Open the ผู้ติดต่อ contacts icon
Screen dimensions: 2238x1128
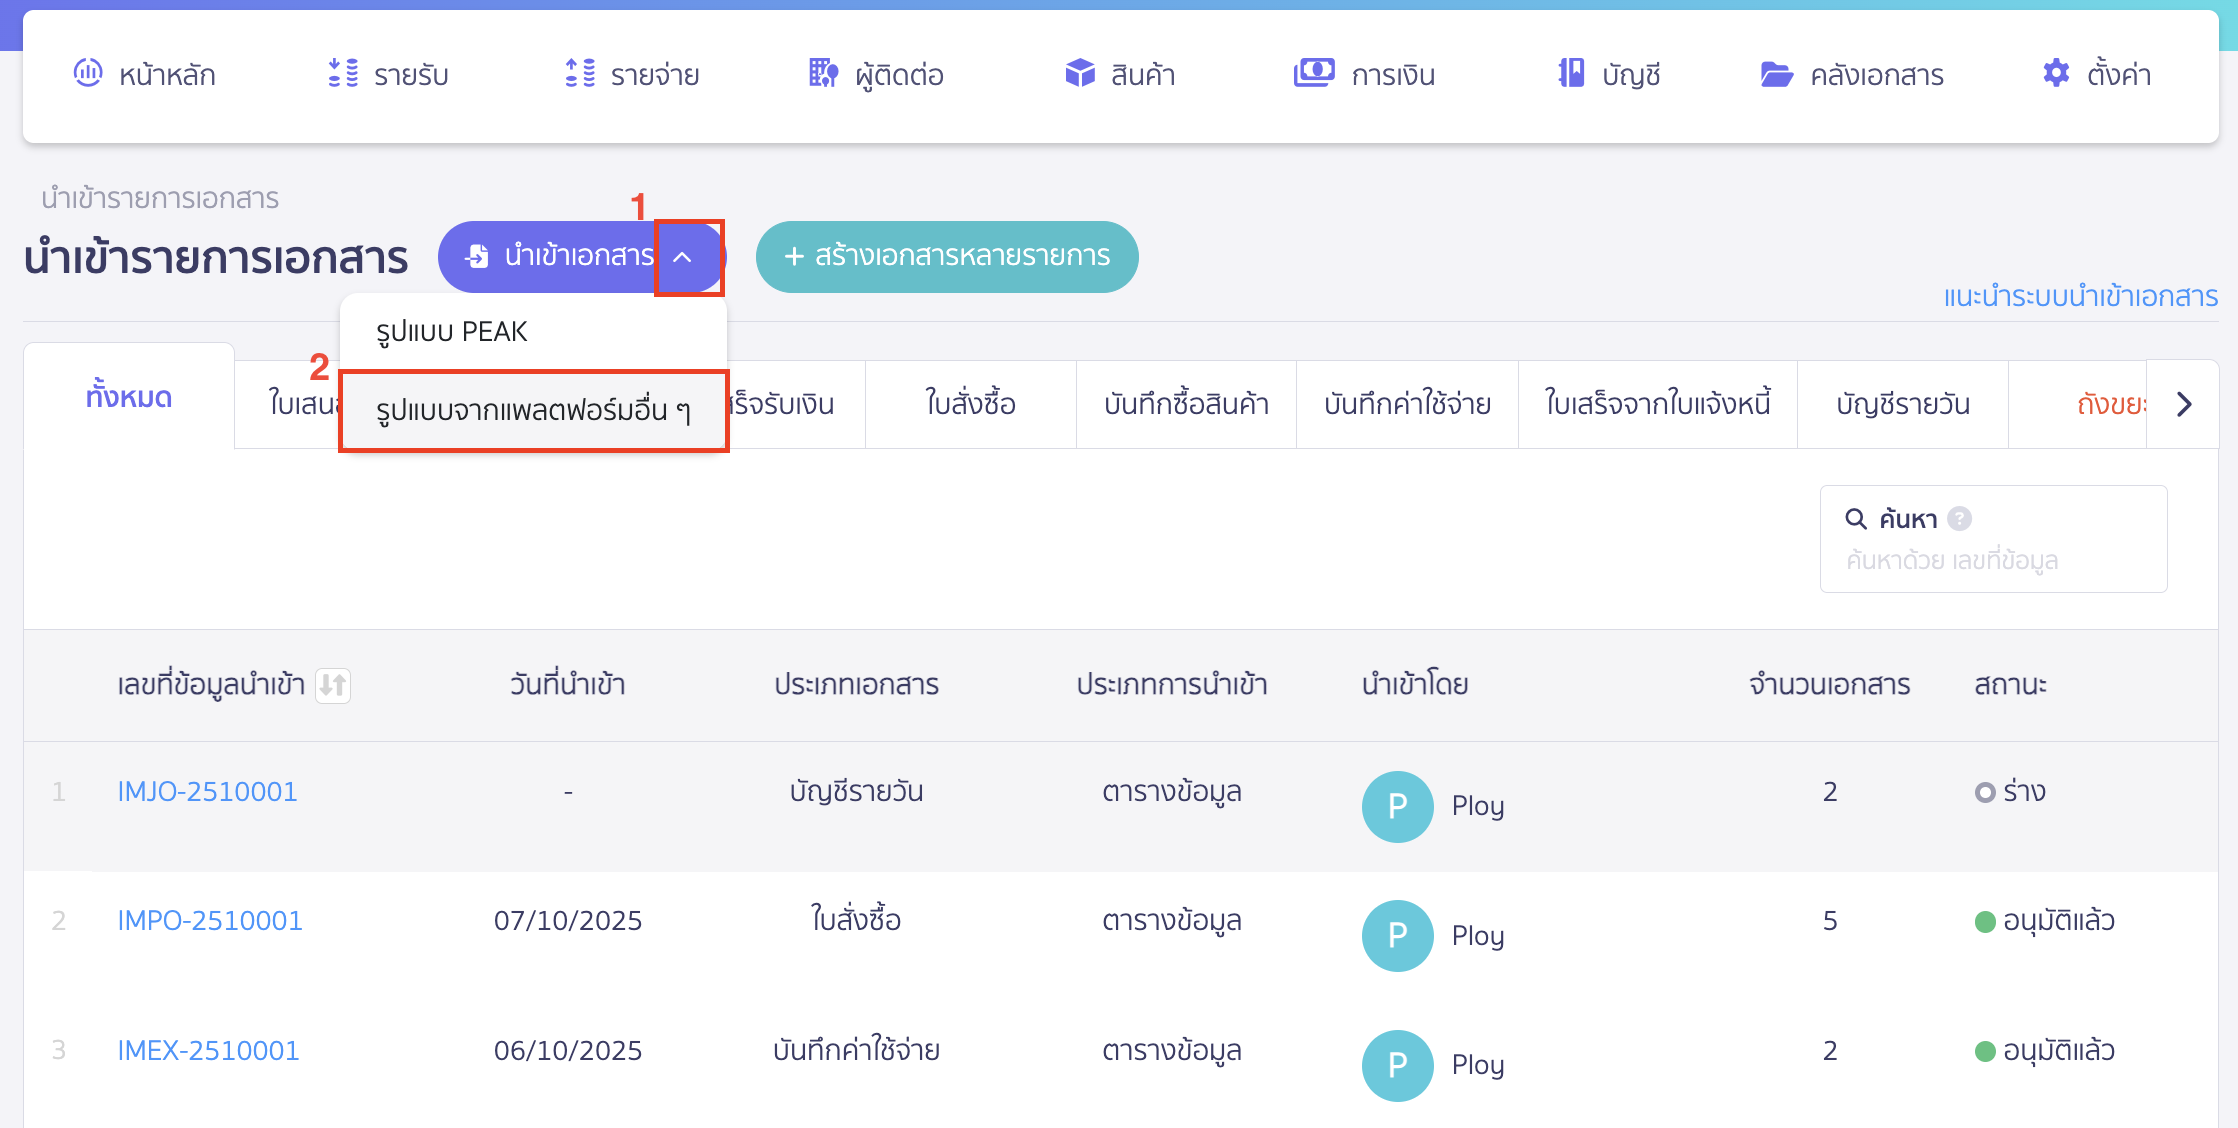[x=822, y=73]
